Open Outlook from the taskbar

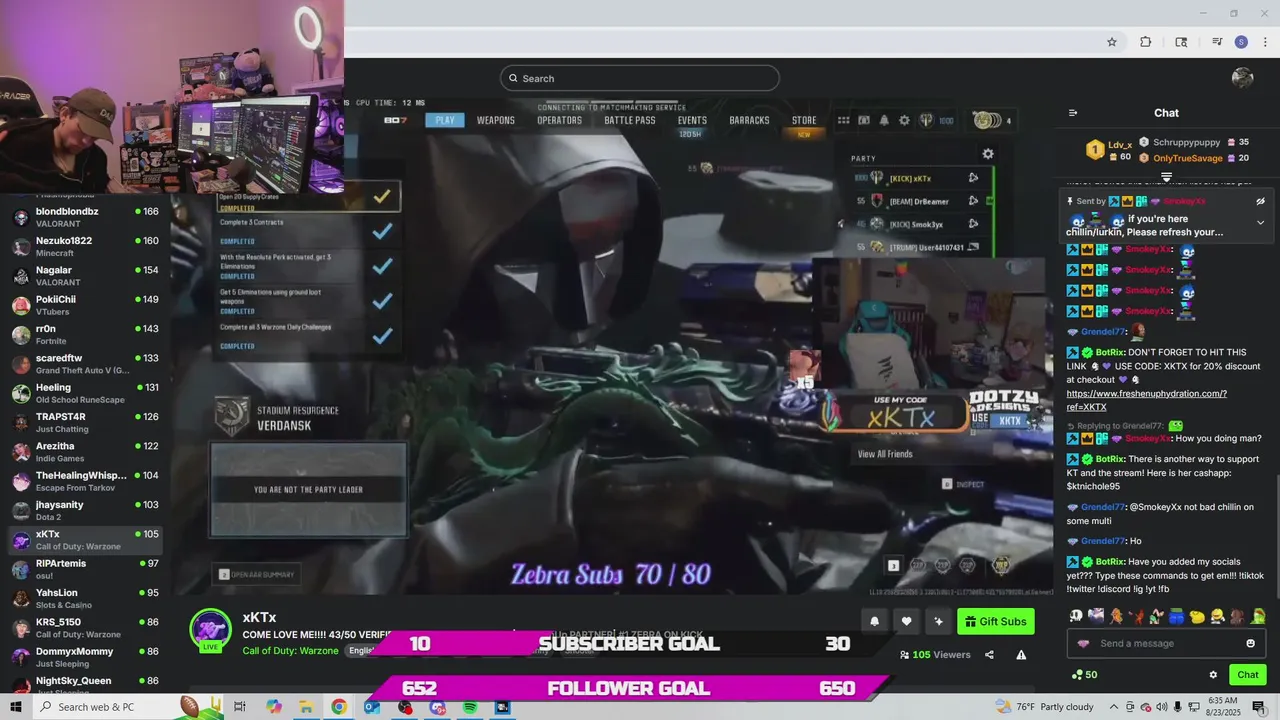tap(372, 707)
